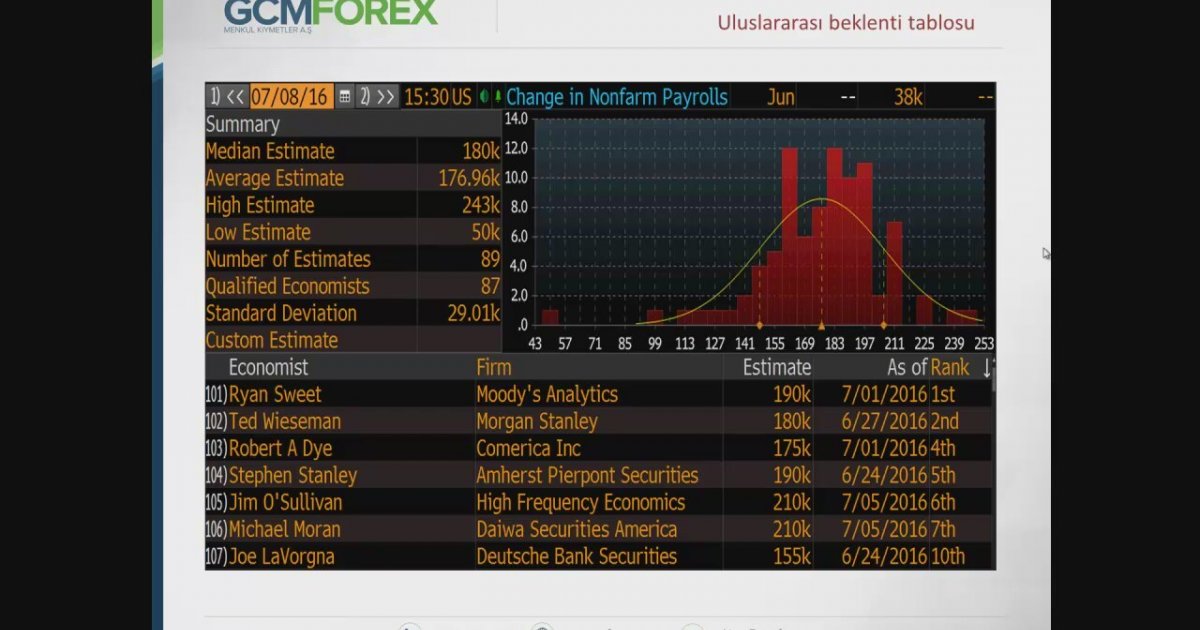Click the Uluslararası beklenti tablosu slide title
1200x630 pixels.
point(846,22)
